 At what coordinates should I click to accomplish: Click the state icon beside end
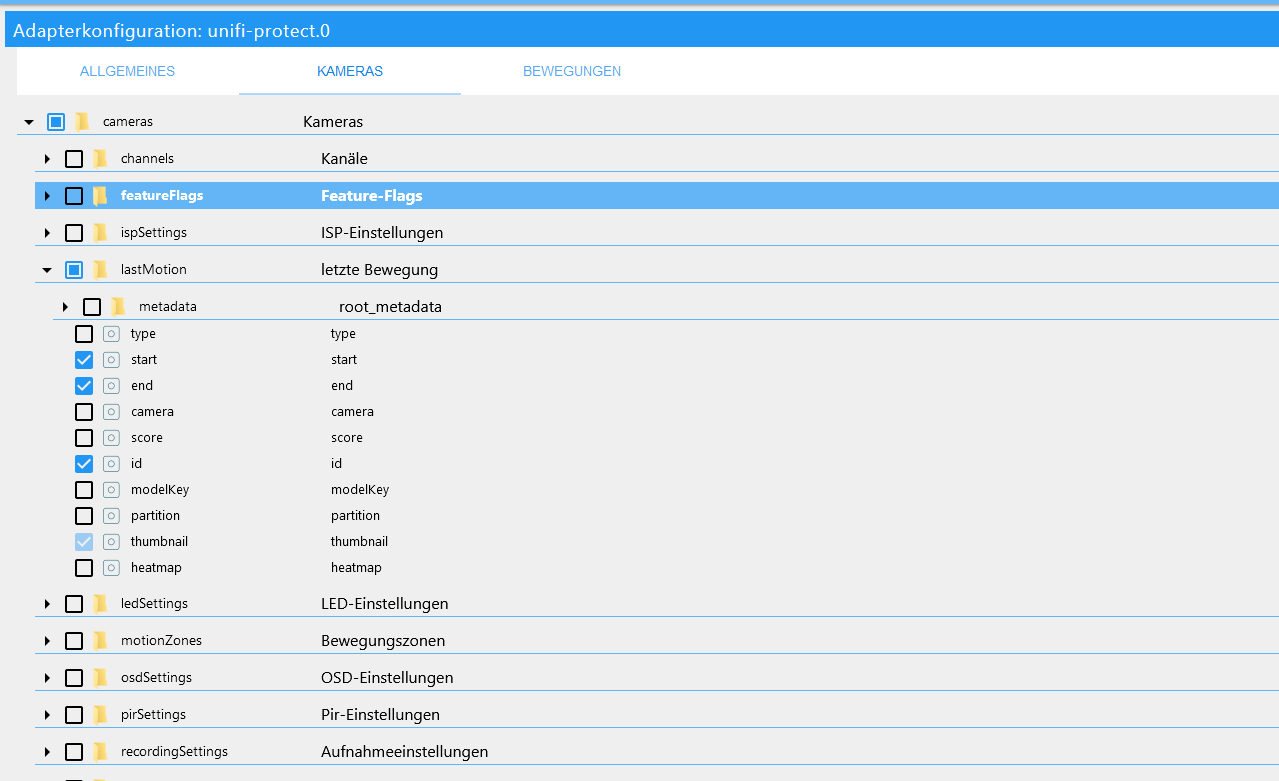111,386
